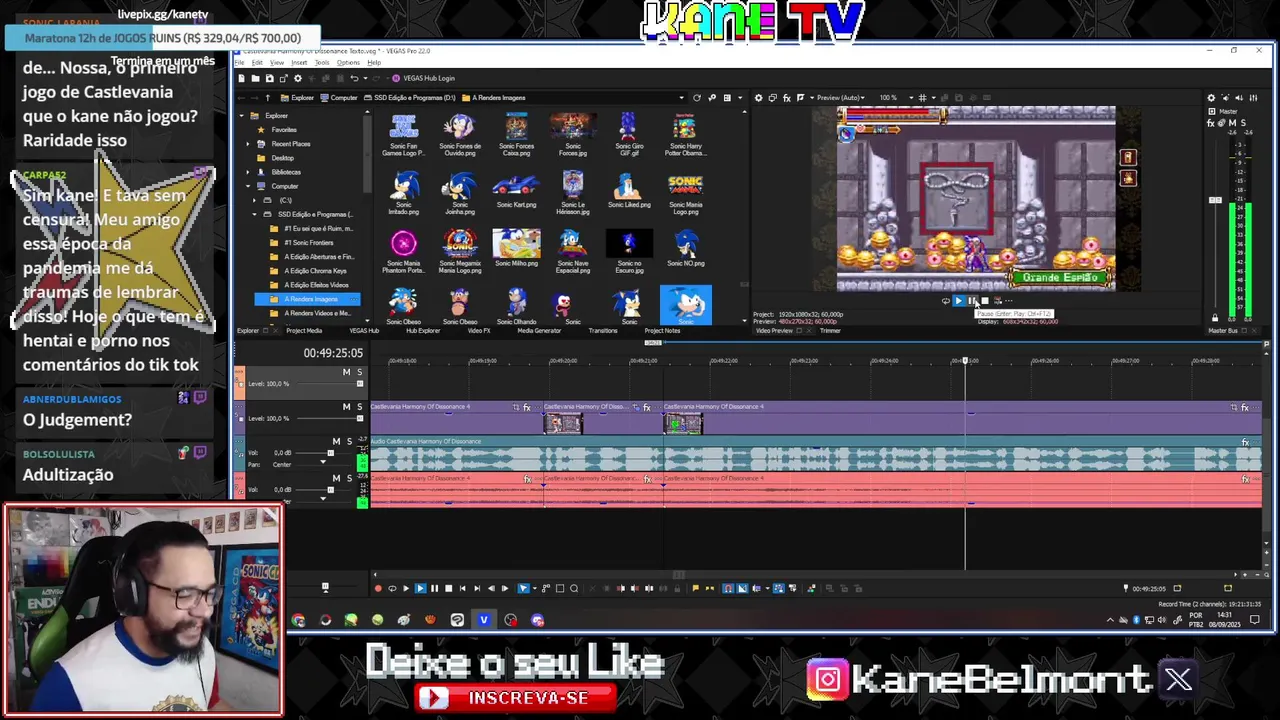Image resolution: width=1280 pixels, height=720 pixels.
Task: Click Event FX on first purple video clip
Action: tap(527, 407)
